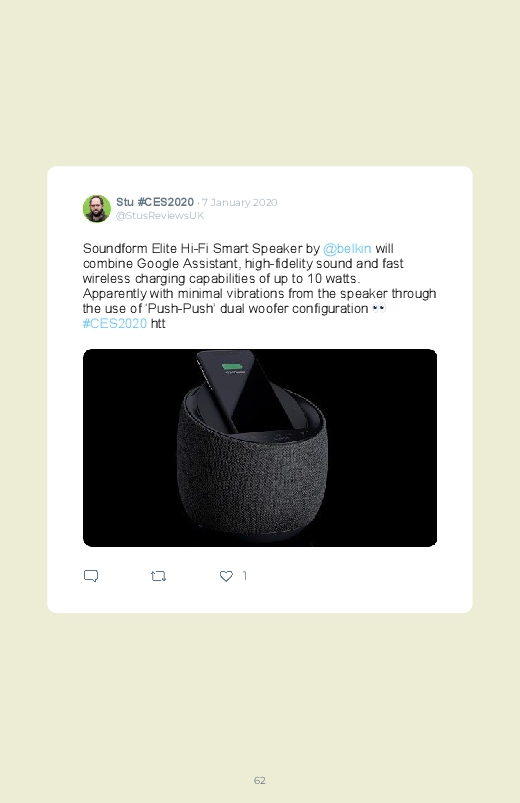Open the @belkin mention link
The image size is (520, 803).
(x=347, y=249)
